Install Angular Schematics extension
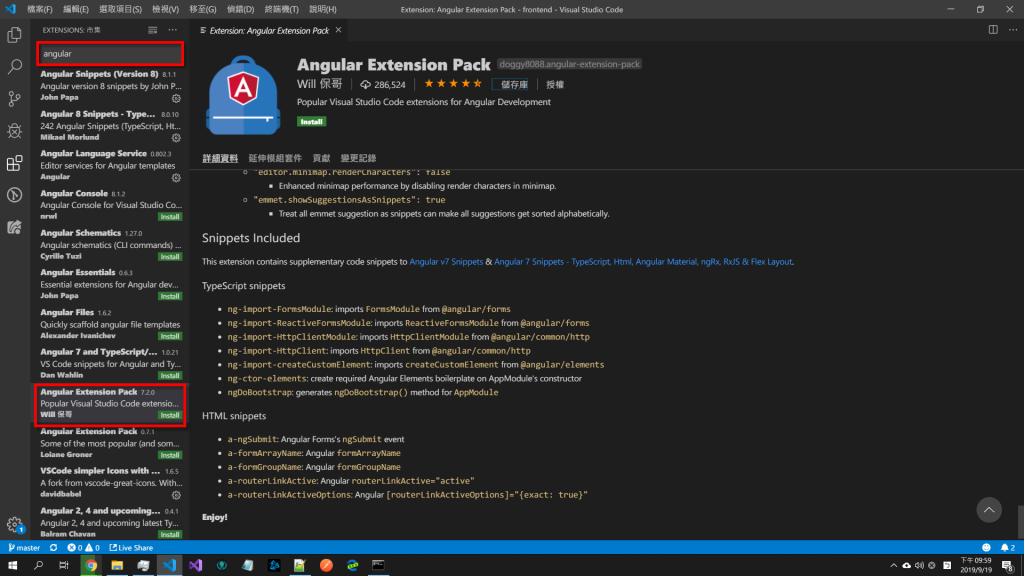 tap(170, 257)
